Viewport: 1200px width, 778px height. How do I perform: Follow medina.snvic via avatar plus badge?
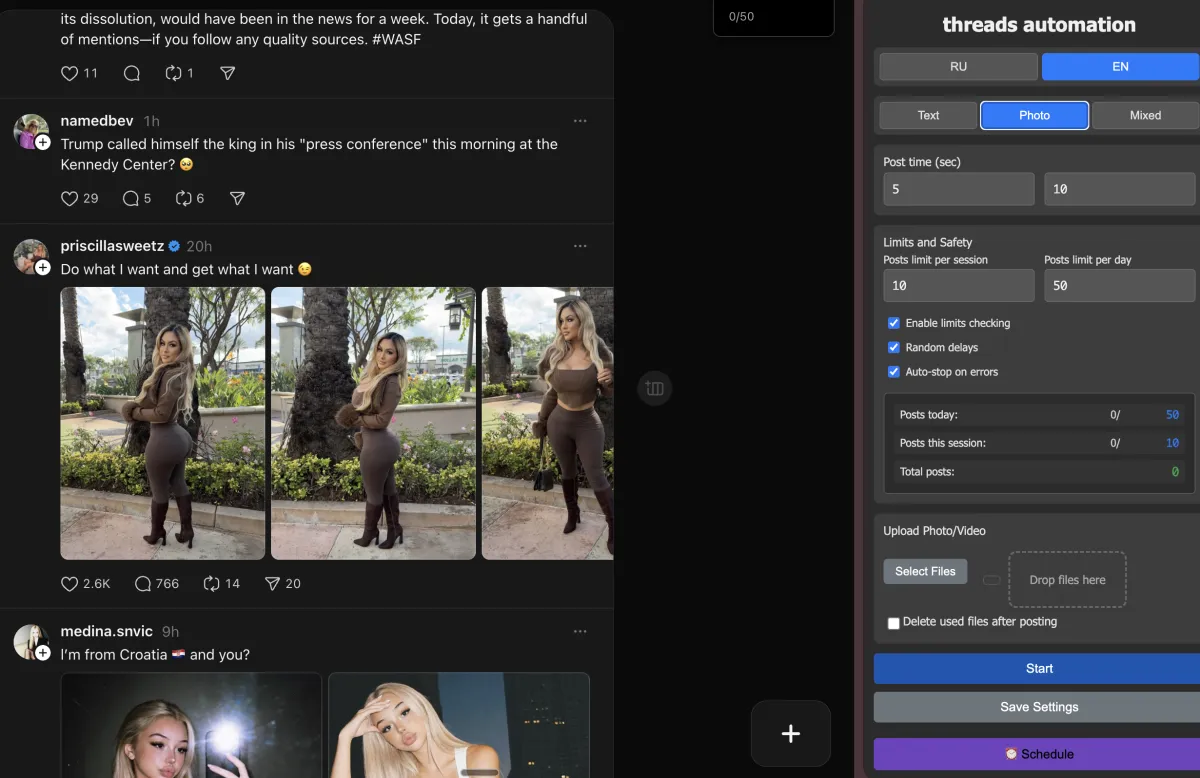click(x=43, y=653)
